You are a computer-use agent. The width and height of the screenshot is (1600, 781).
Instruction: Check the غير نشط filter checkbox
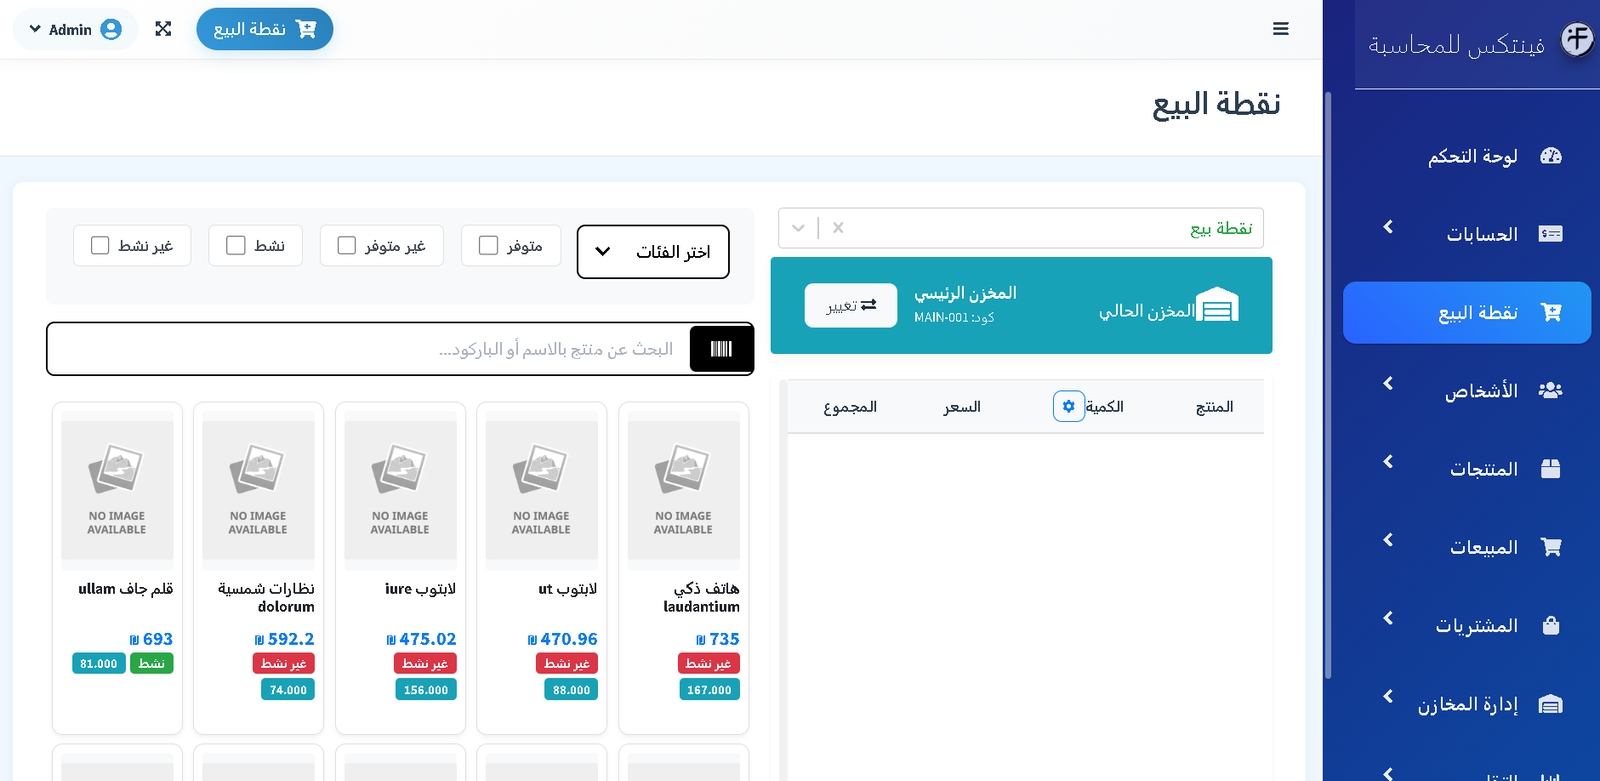(x=100, y=245)
